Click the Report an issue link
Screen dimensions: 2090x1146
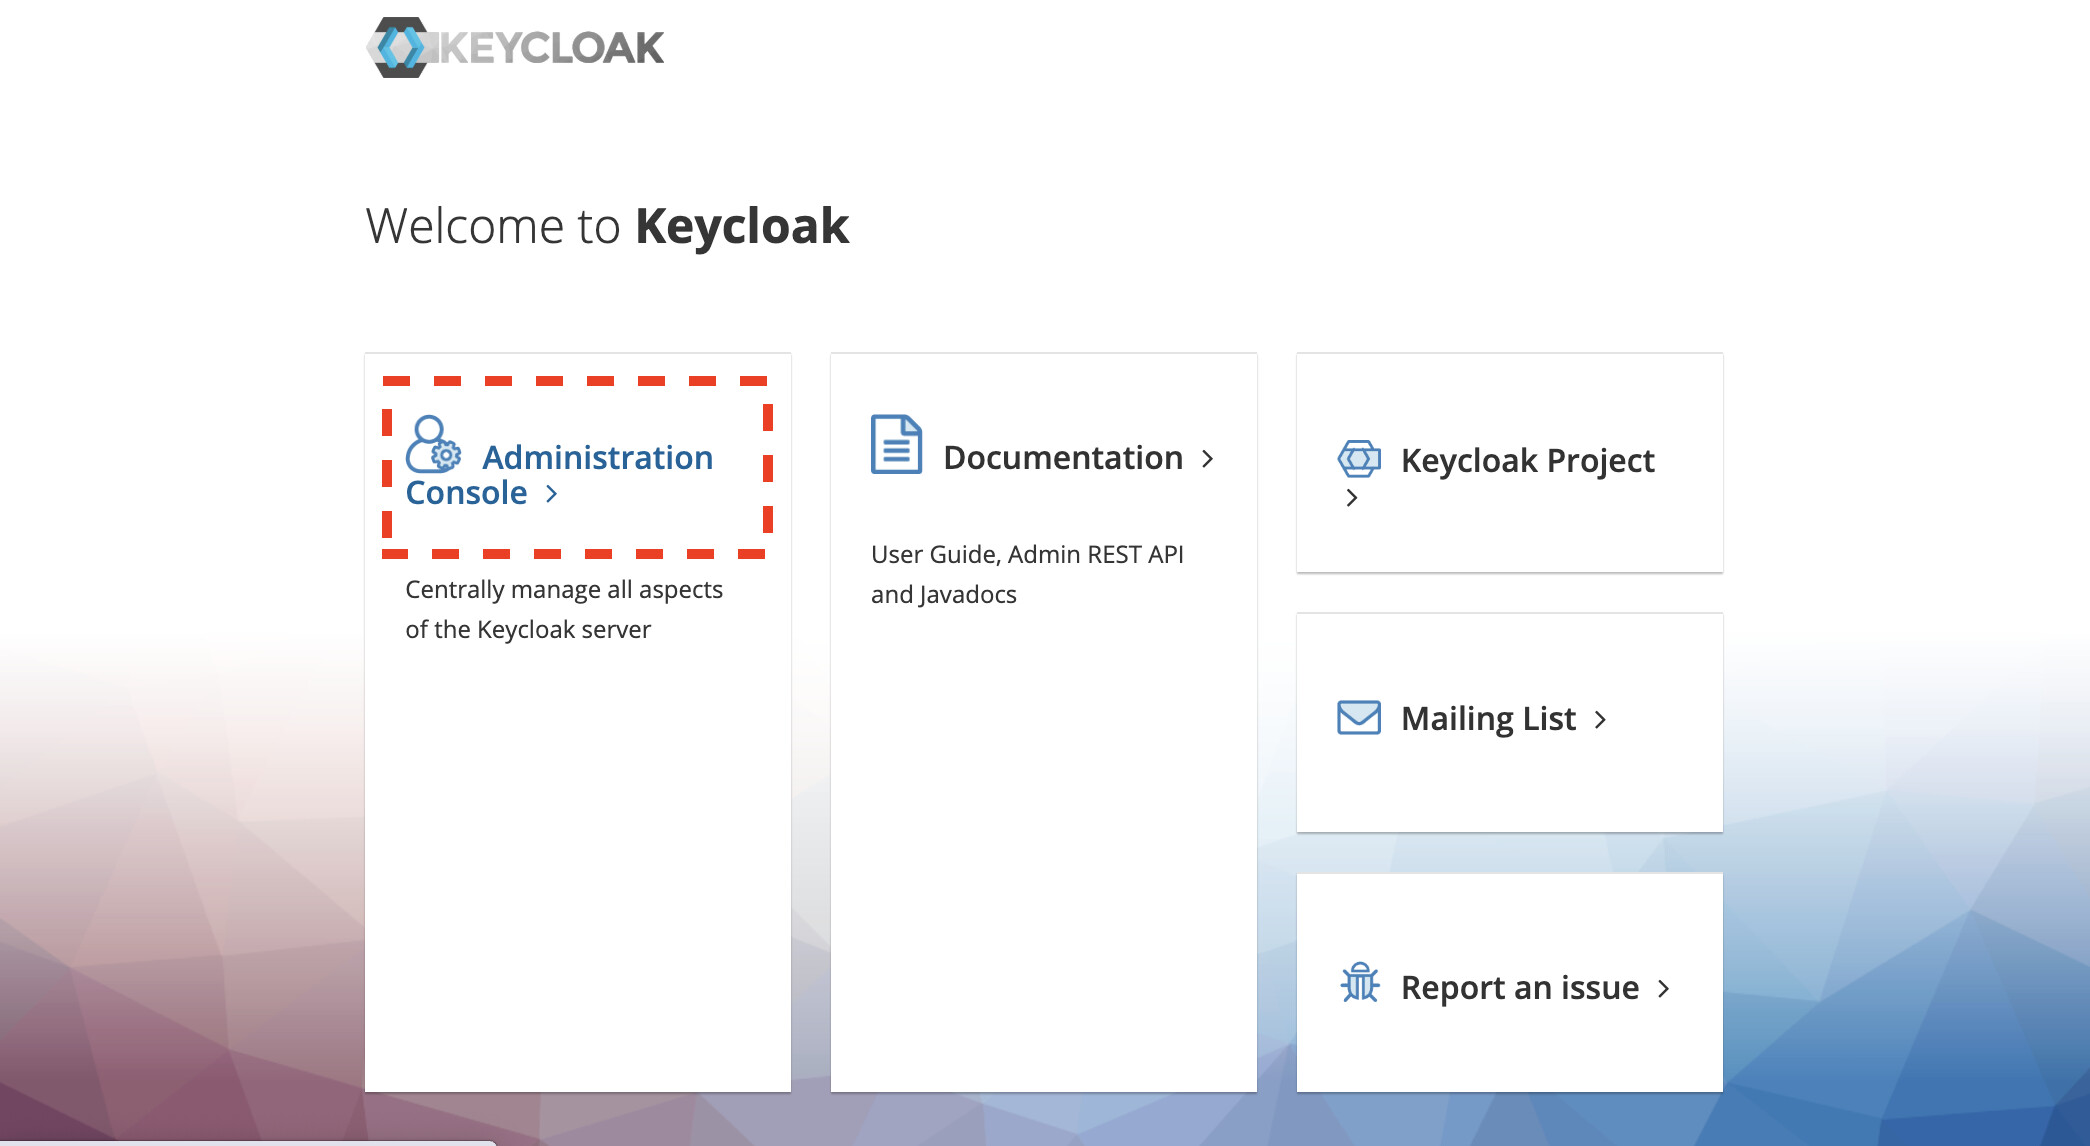1519,988
